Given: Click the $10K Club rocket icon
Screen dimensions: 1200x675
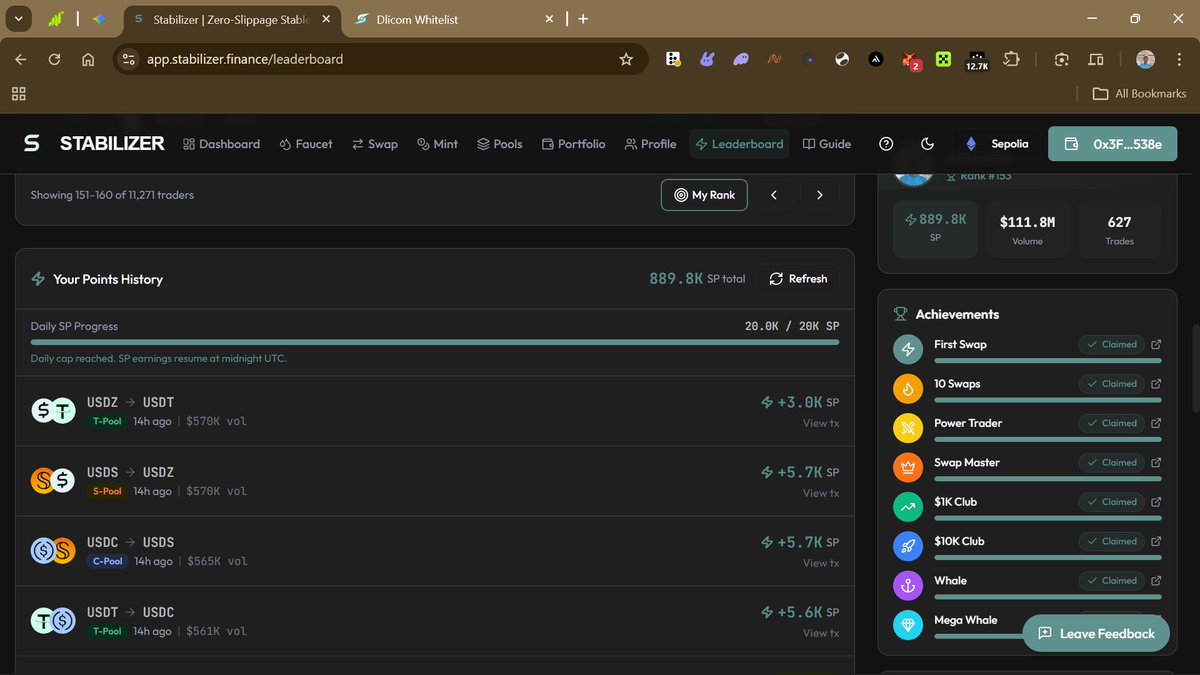Looking at the screenshot, I should (x=908, y=546).
